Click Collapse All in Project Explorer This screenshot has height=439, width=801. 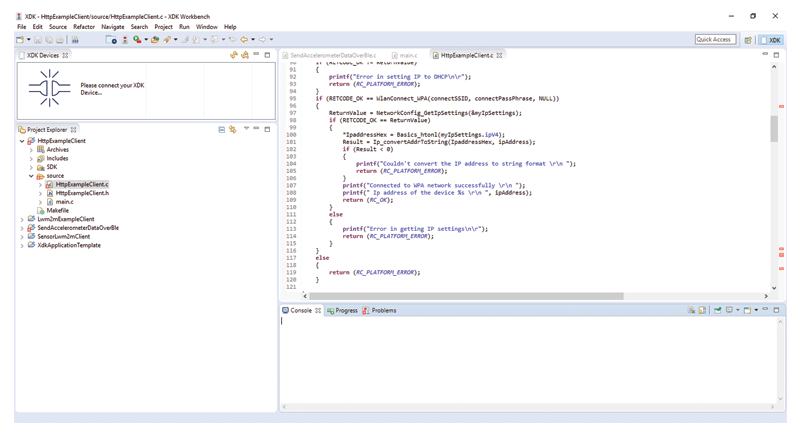(222, 130)
